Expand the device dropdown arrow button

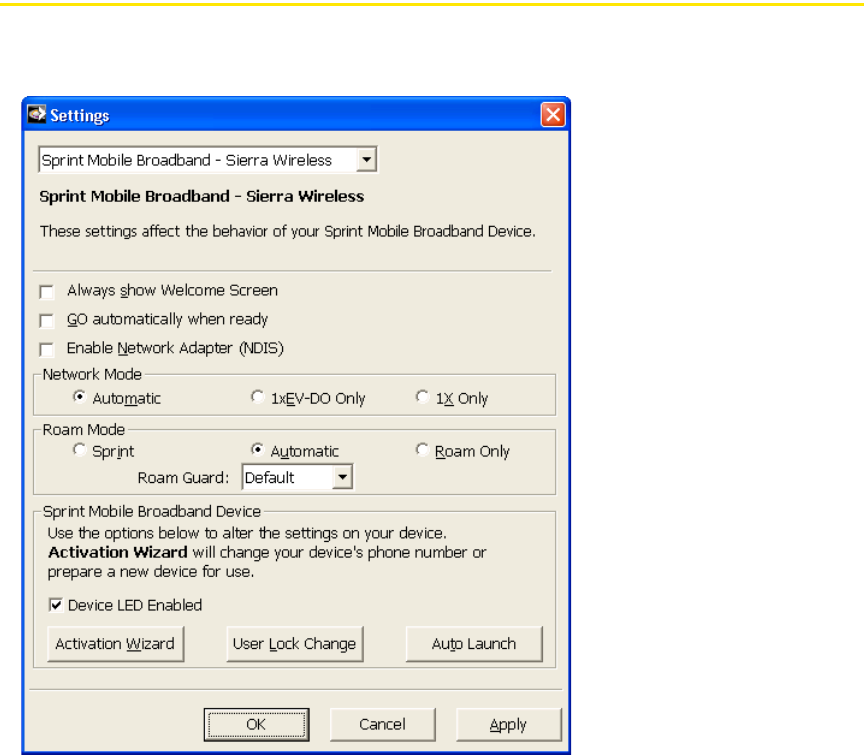click(x=366, y=160)
